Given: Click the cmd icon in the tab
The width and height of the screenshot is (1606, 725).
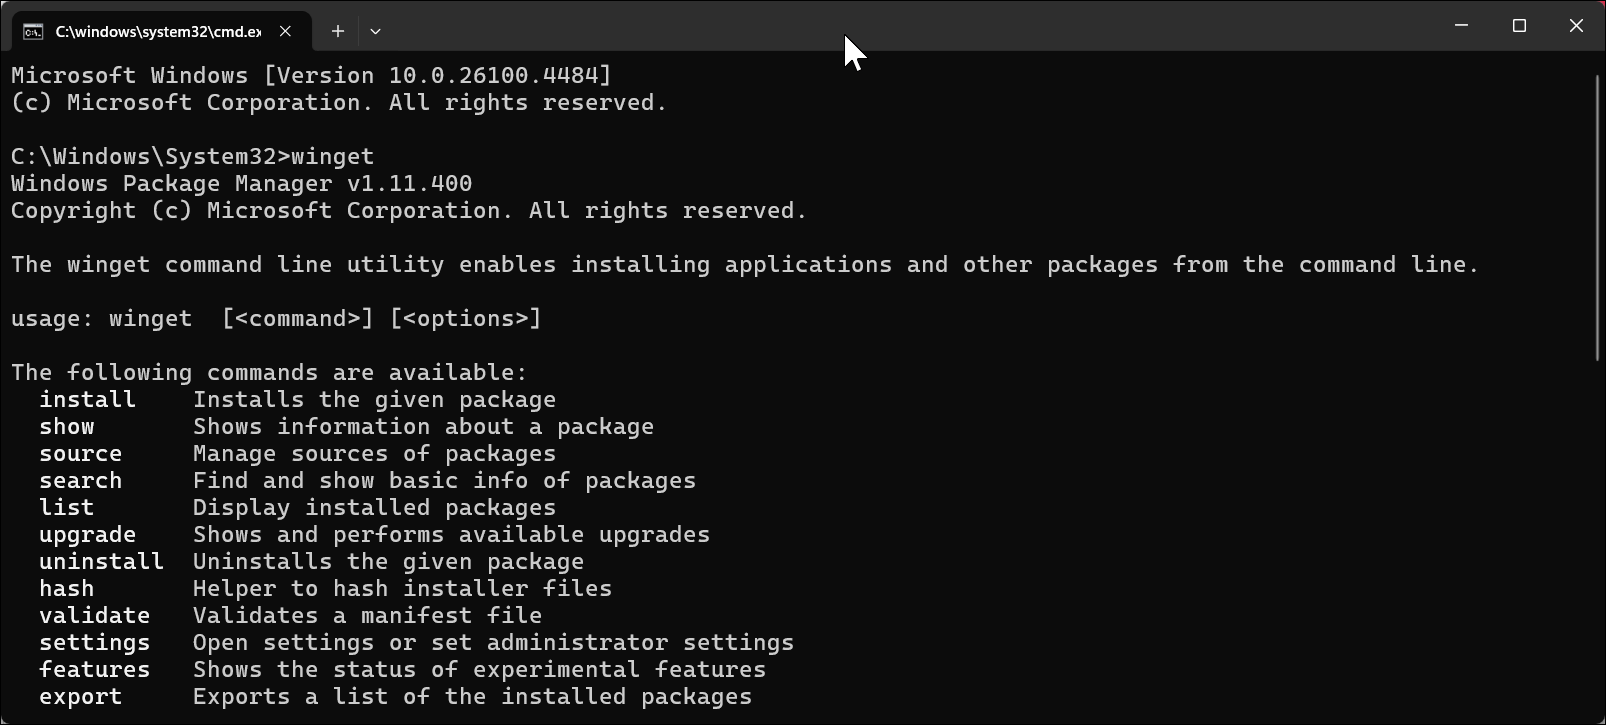Looking at the screenshot, I should point(33,31).
